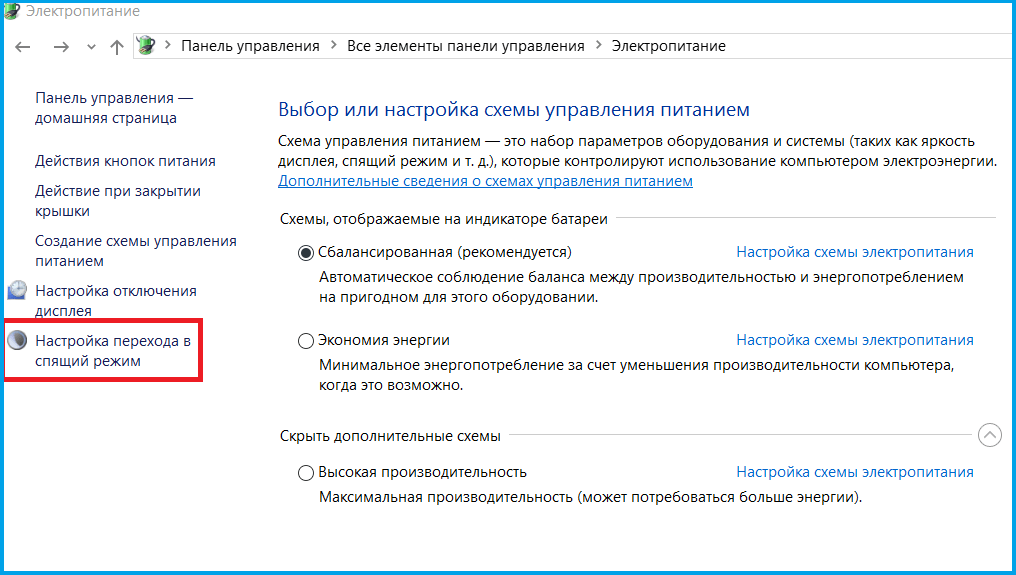Click the Back navigation arrow
1016x575 pixels.
(x=24, y=47)
